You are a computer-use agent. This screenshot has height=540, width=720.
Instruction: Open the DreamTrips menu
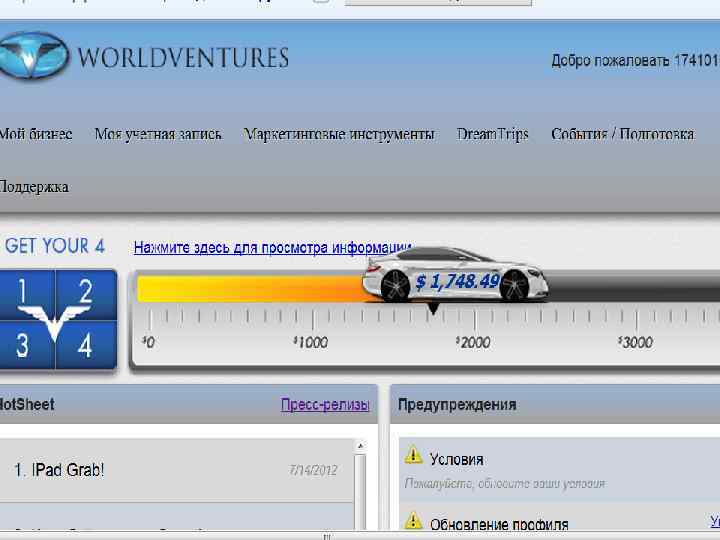(493, 134)
